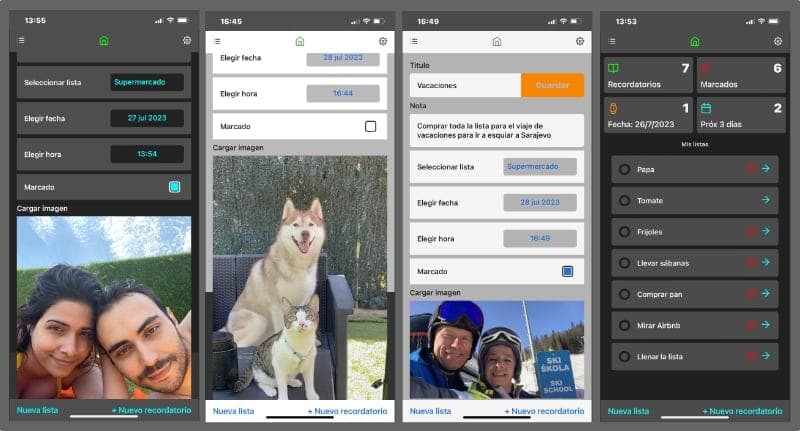The image size is (800, 431).
Task: Mark Frijoles as done via its circle
Action: 625,232
